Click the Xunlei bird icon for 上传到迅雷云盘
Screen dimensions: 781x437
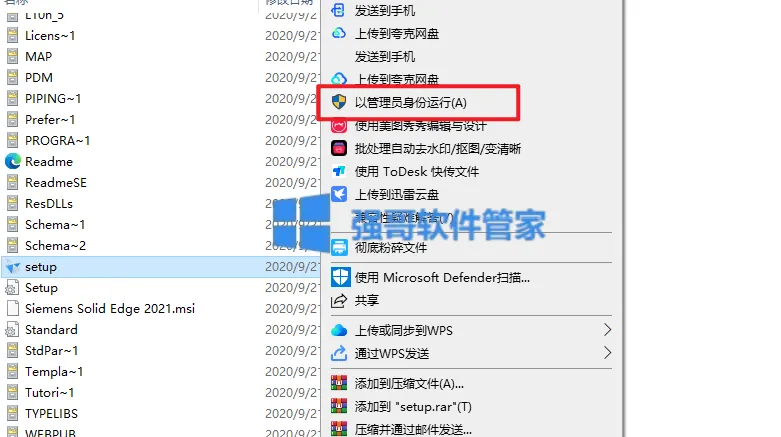339,194
